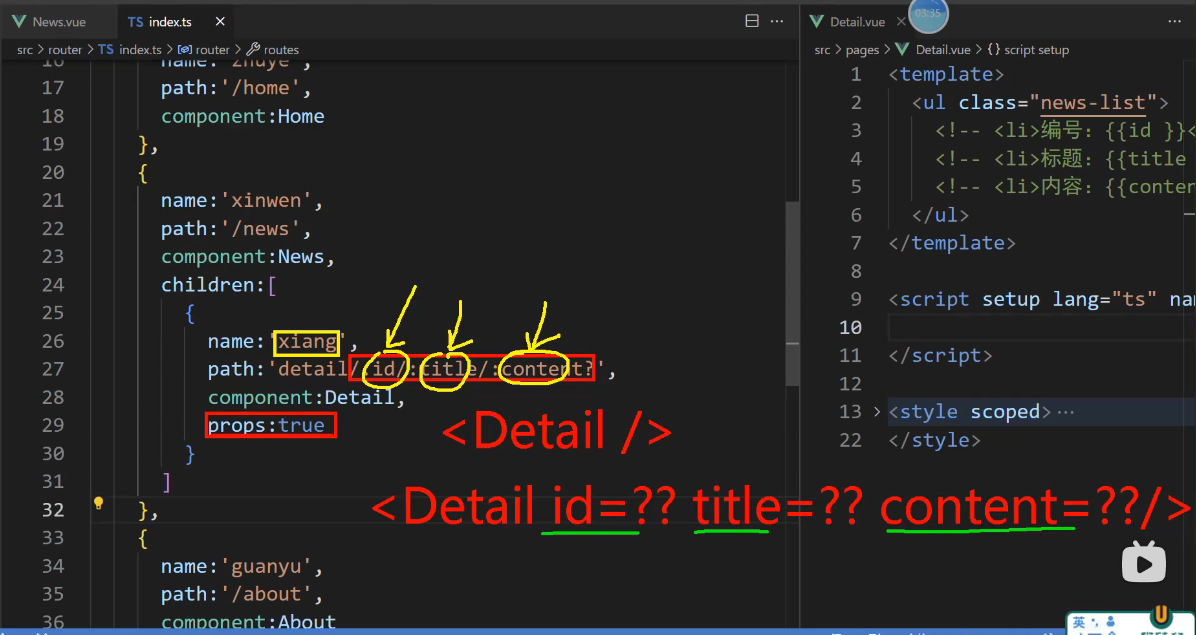The image size is (1196, 635).
Task: Click line number 27 in index.ts gutter
Action: pyautogui.click(x=53, y=369)
